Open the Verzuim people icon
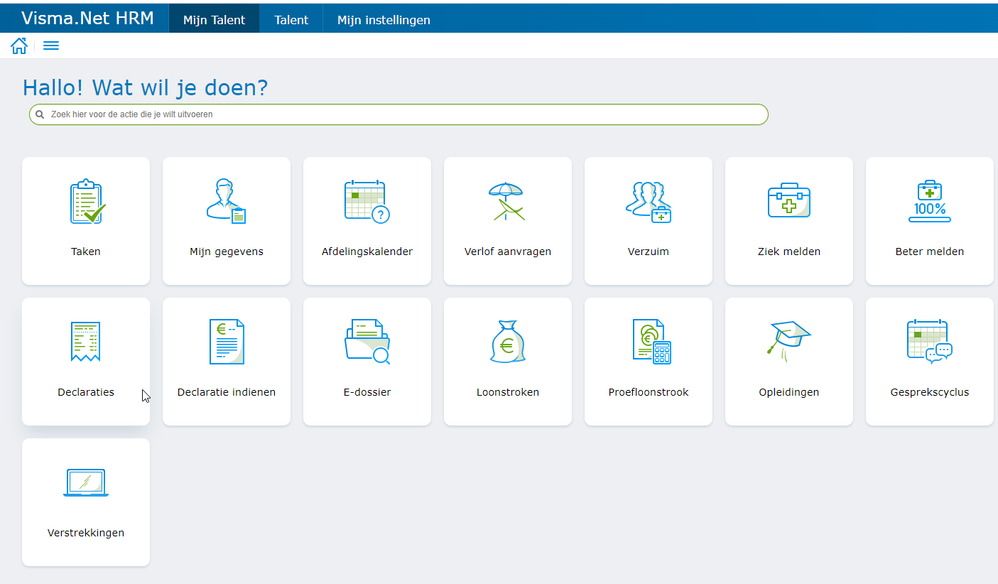This screenshot has width=998, height=584. click(x=648, y=202)
